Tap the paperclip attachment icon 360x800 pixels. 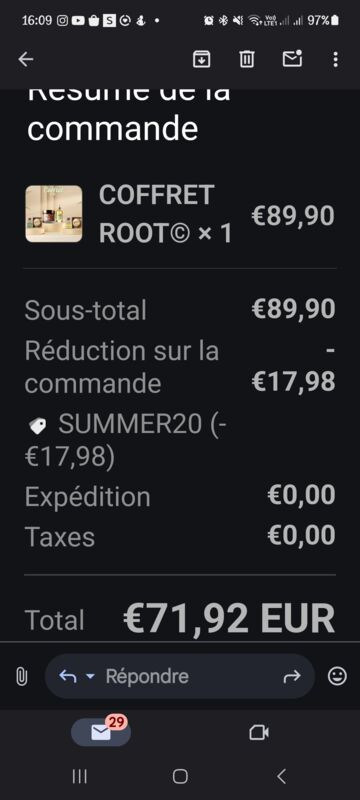21,677
